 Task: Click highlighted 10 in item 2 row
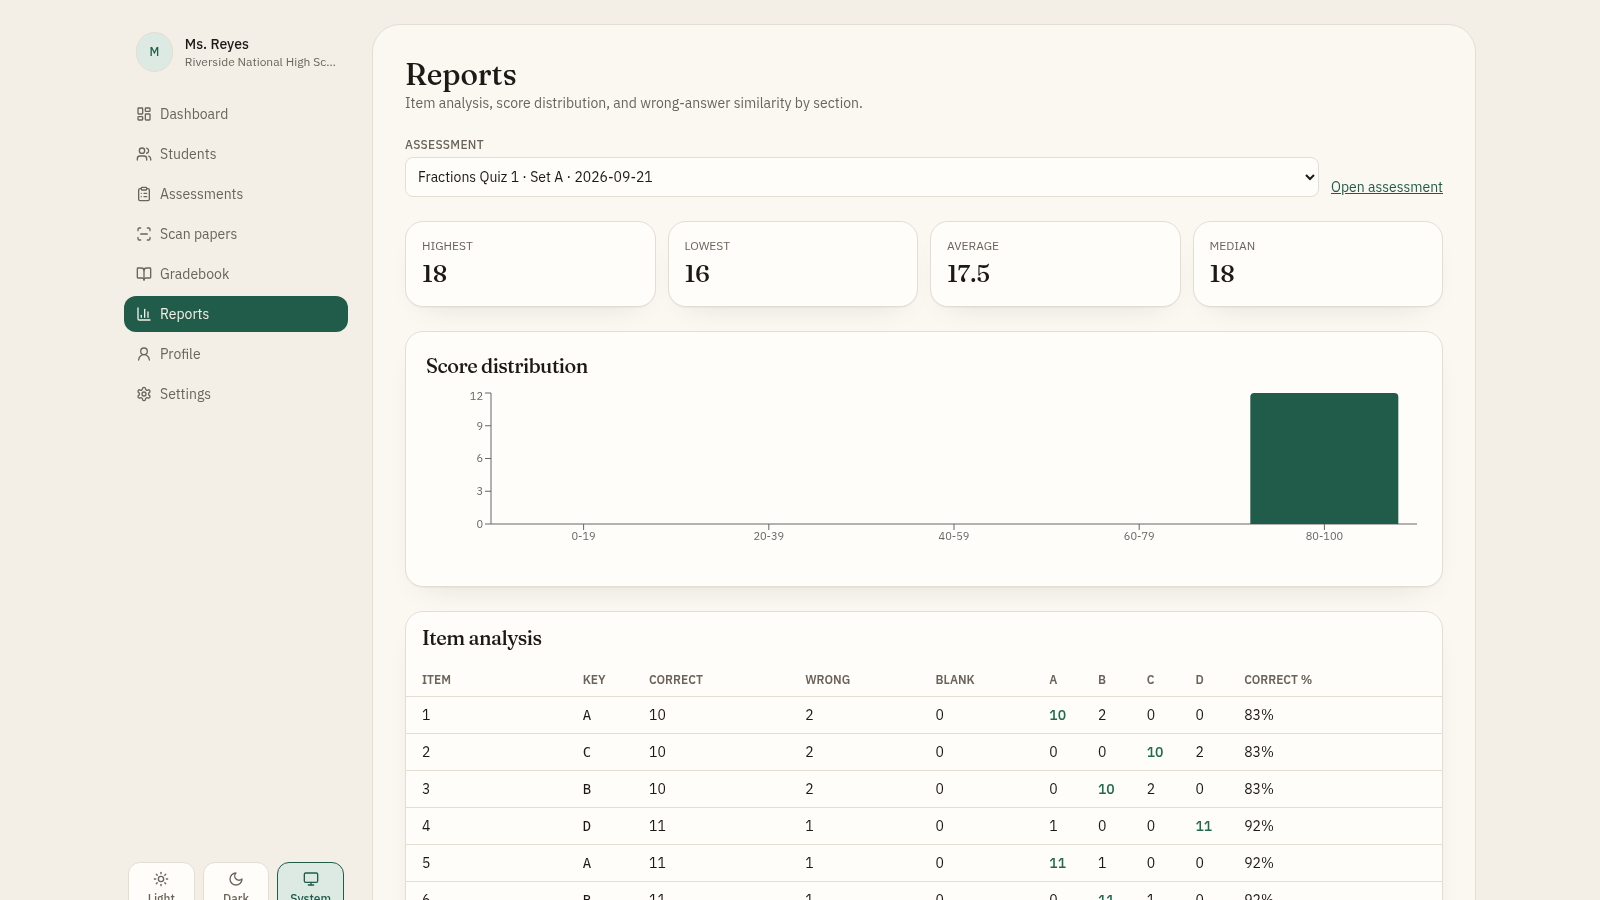[x=1155, y=752]
